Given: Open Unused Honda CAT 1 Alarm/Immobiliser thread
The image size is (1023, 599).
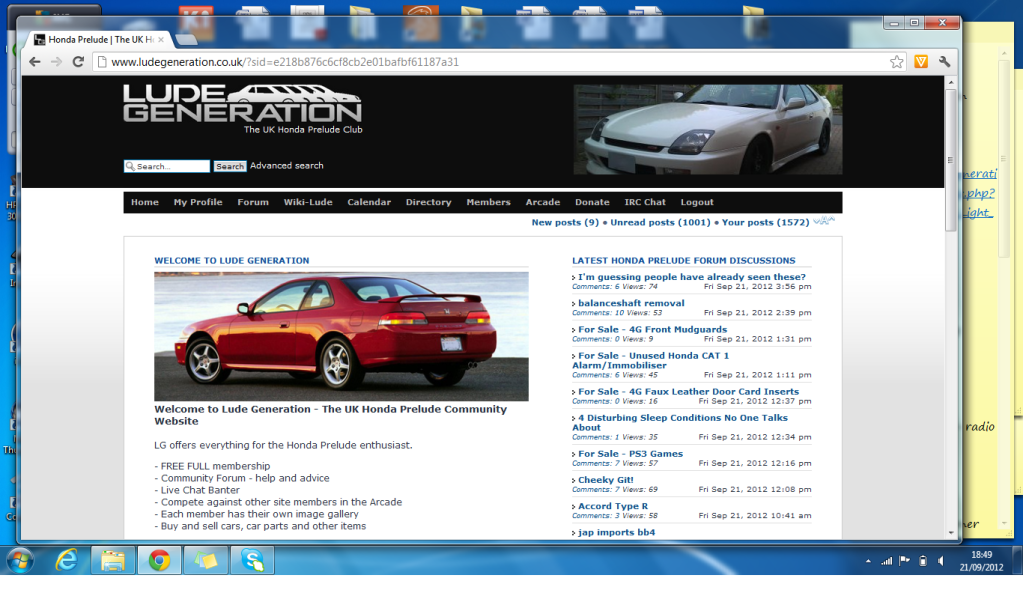Looking at the screenshot, I should click(650, 360).
